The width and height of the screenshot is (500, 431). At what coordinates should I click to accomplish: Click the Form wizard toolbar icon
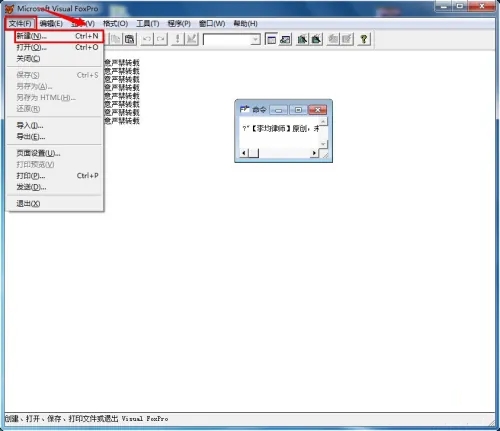302,39
